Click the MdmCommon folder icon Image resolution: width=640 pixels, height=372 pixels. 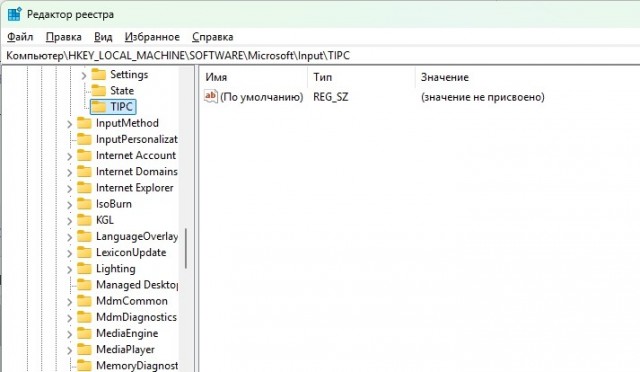84,301
